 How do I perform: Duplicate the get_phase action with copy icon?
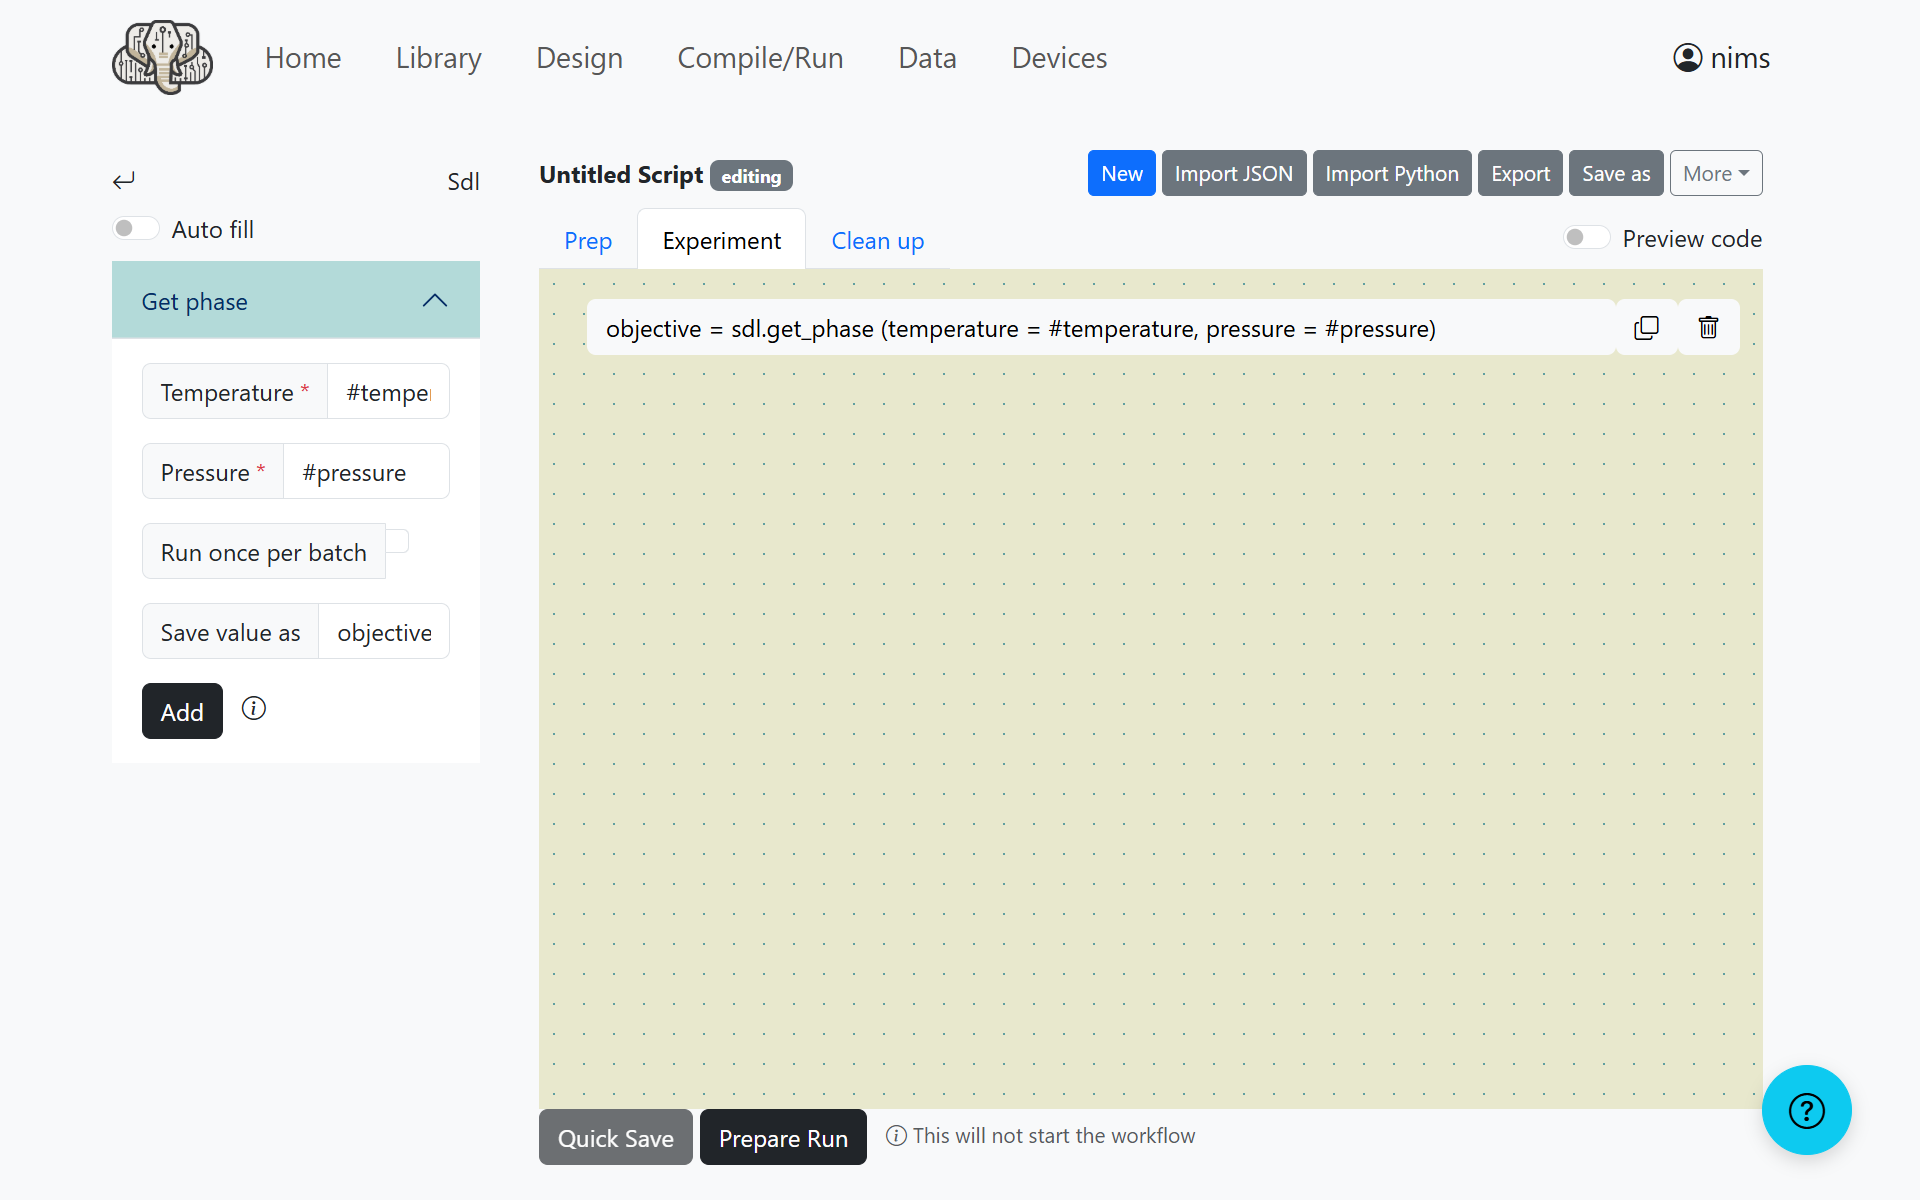pyautogui.click(x=1646, y=328)
